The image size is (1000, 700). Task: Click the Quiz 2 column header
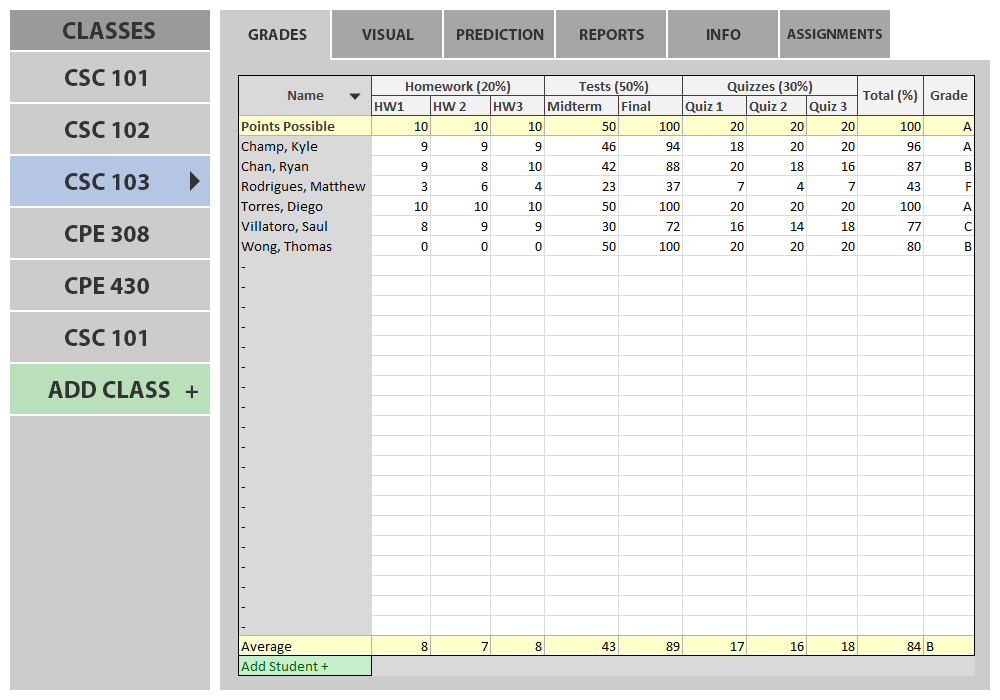pos(776,106)
